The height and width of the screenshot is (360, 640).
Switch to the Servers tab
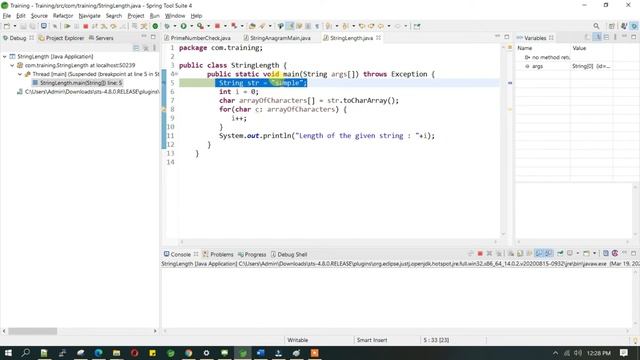click(101, 38)
